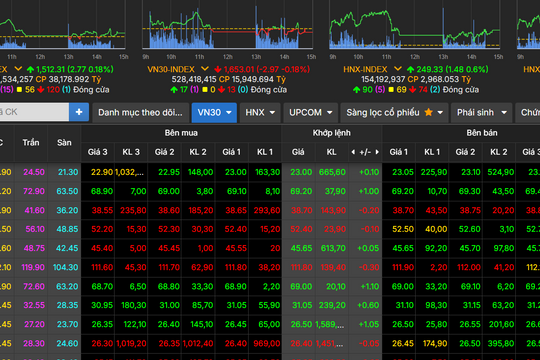Image resolution: width=540 pixels, height=360 pixels.
Task: Click the star icon in Sàng lọc cổ phiếu
Action: point(428,112)
